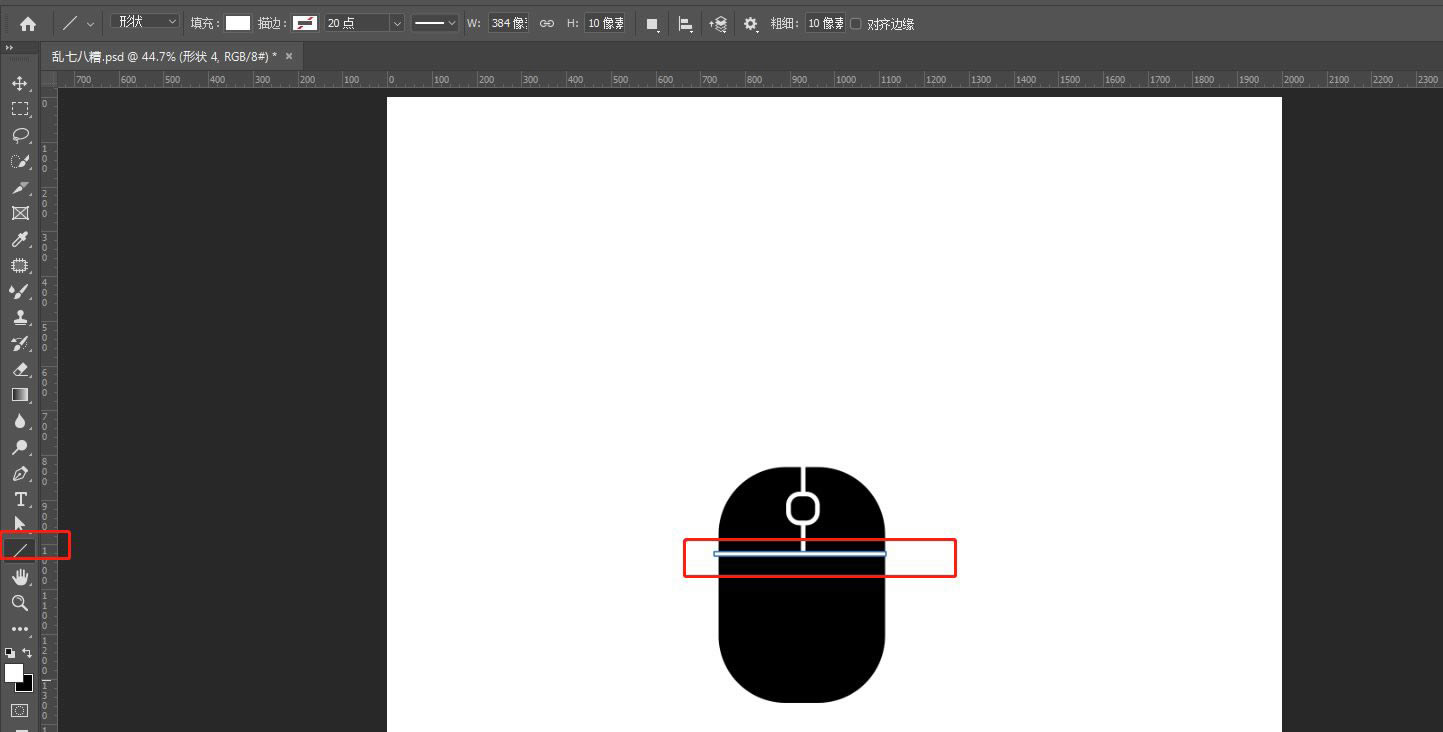Swap foreground and background colors
This screenshot has width=1443, height=732.
pos(27,652)
